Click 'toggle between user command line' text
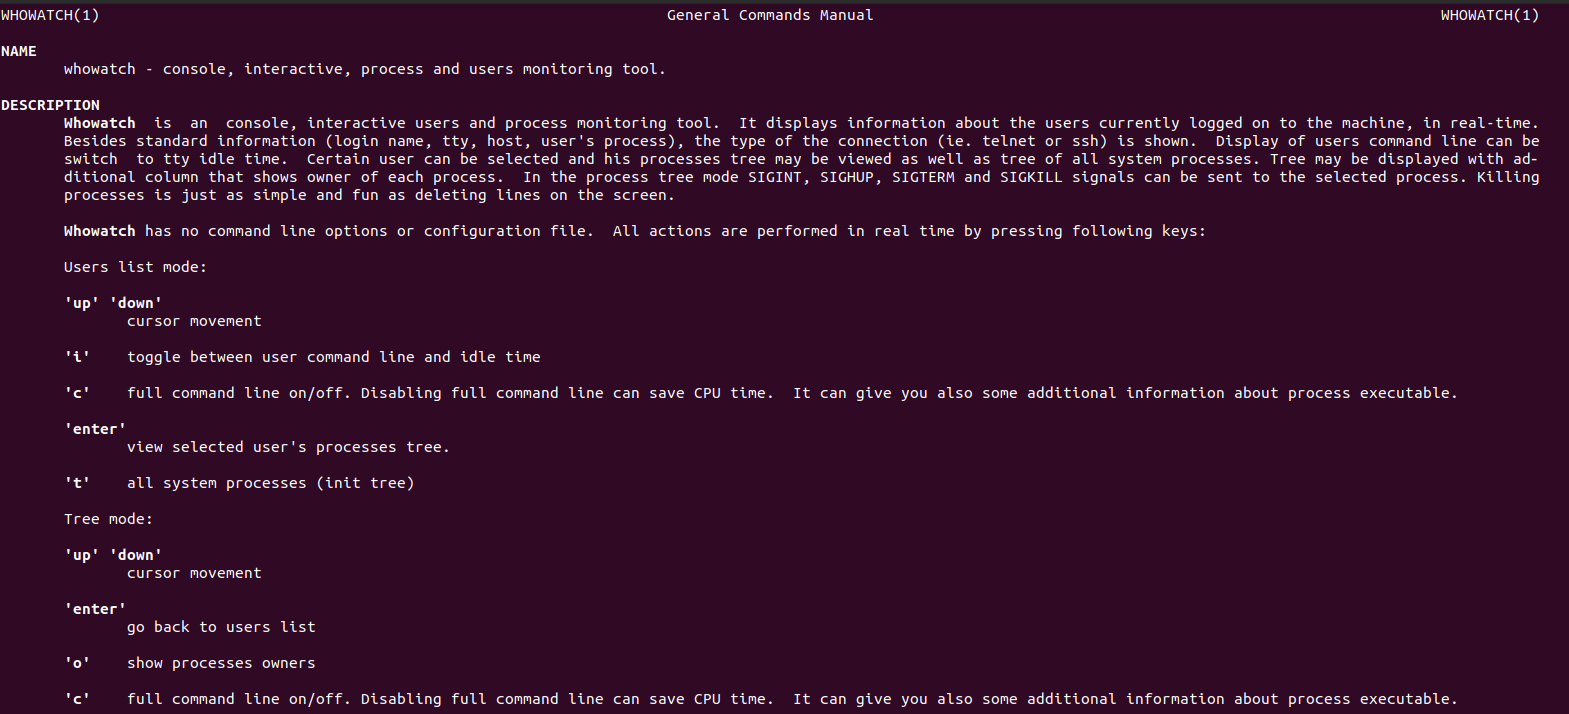The width and height of the screenshot is (1569, 714). pos(270,357)
